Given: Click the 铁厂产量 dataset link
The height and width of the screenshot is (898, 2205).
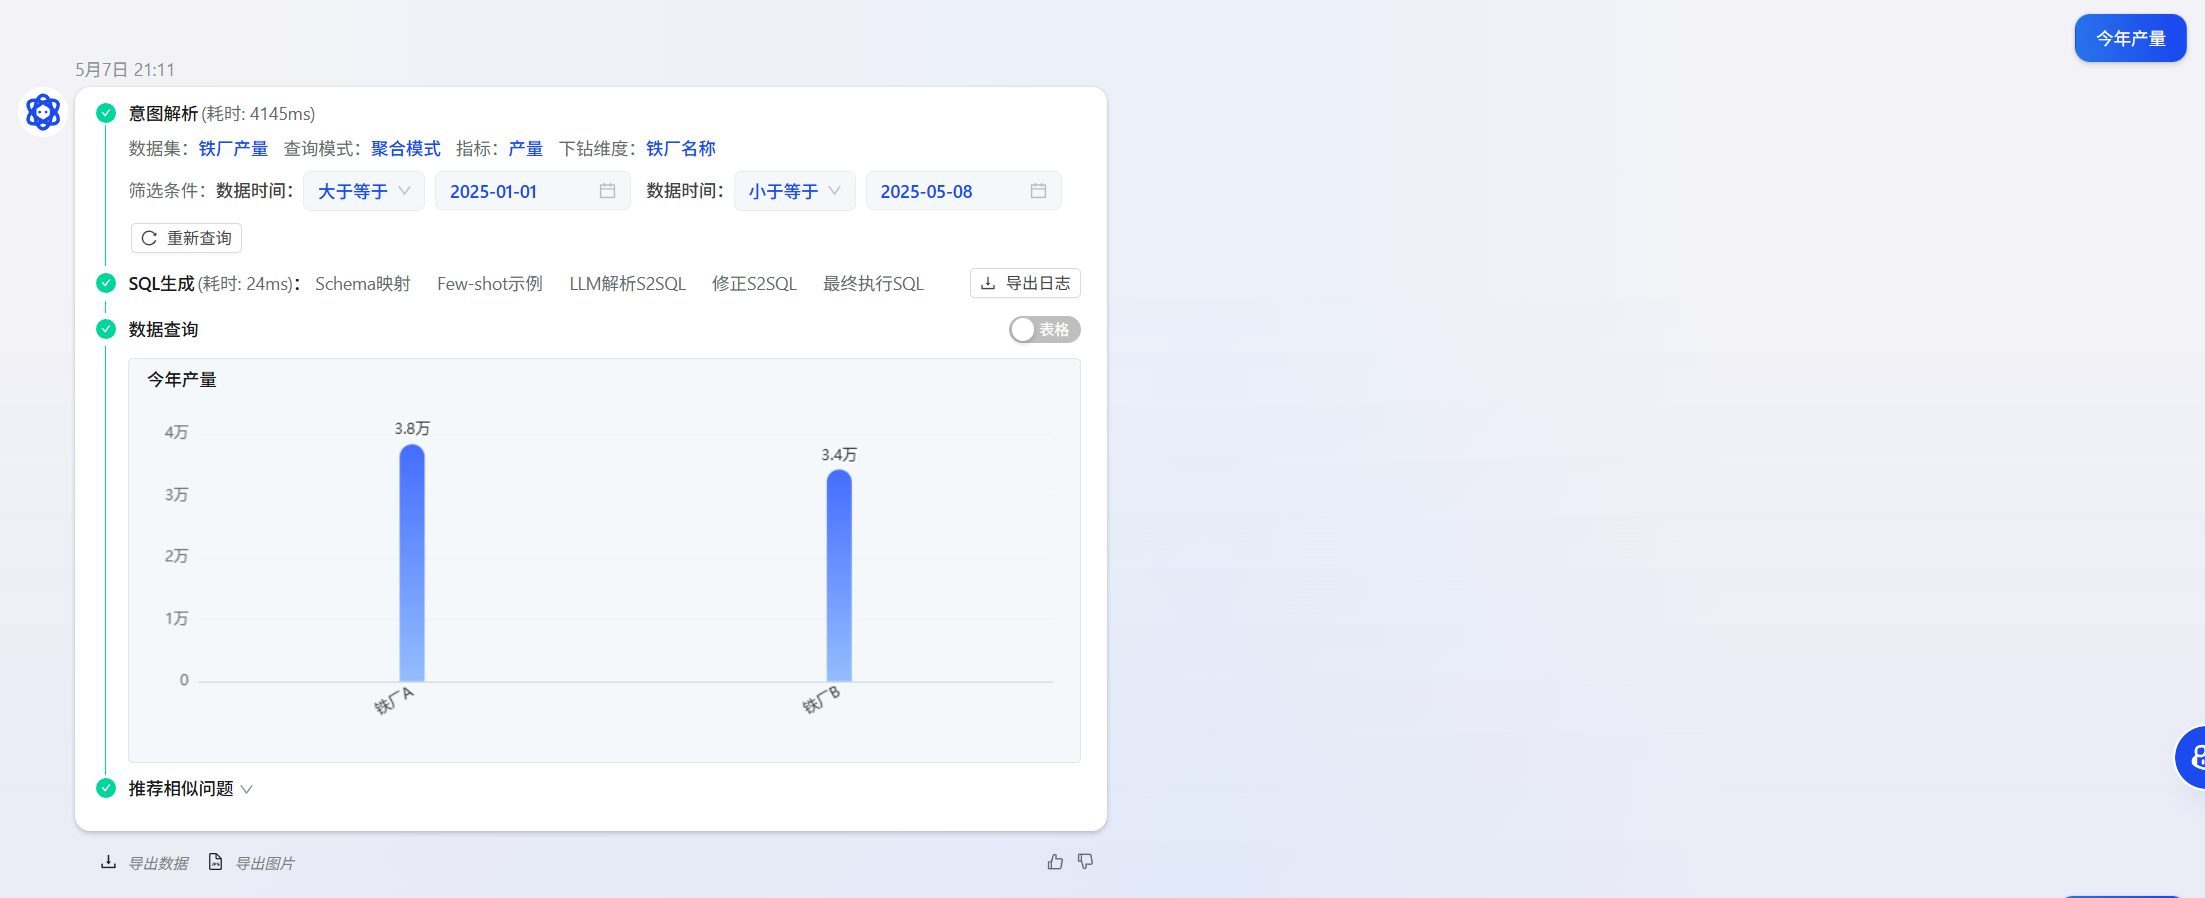Looking at the screenshot, I should pos(233,149).
